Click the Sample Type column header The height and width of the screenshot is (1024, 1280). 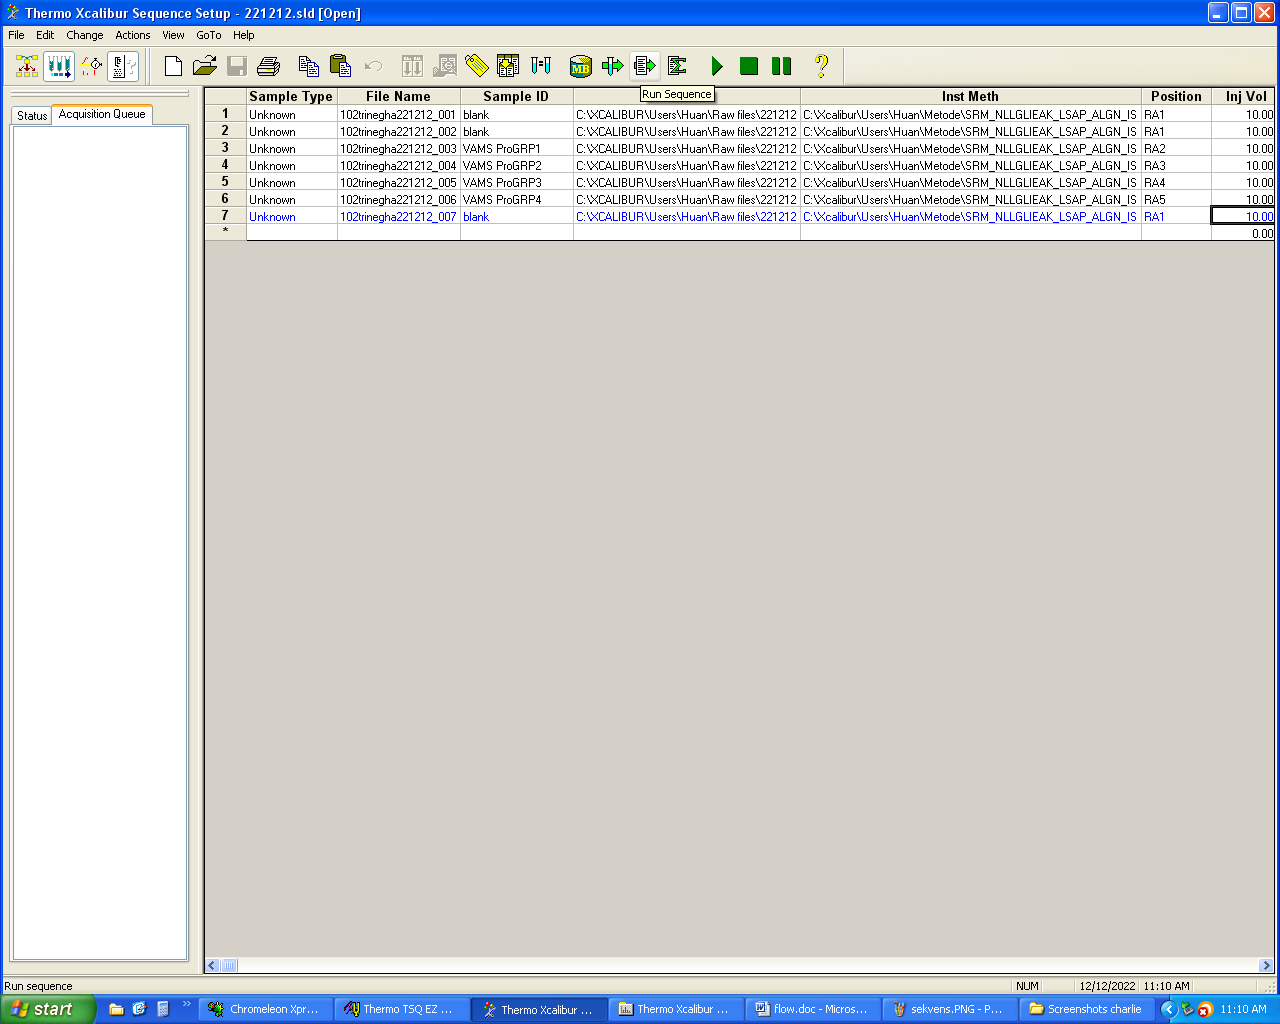coord(291,97)
